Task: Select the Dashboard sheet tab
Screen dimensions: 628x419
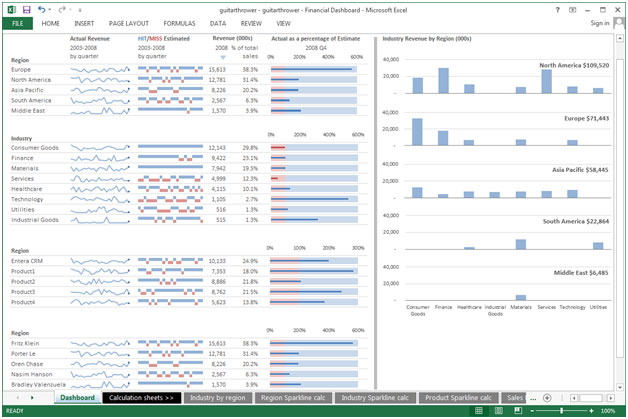Action: point(78,398)
